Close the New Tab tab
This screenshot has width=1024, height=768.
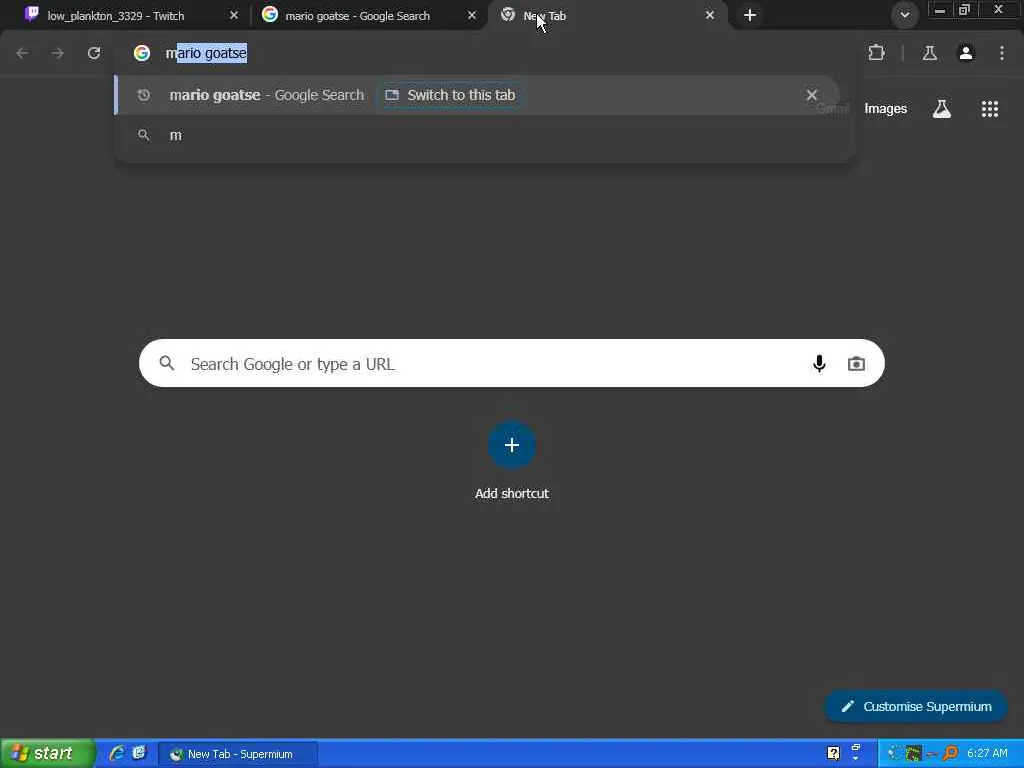coord(709,15)
